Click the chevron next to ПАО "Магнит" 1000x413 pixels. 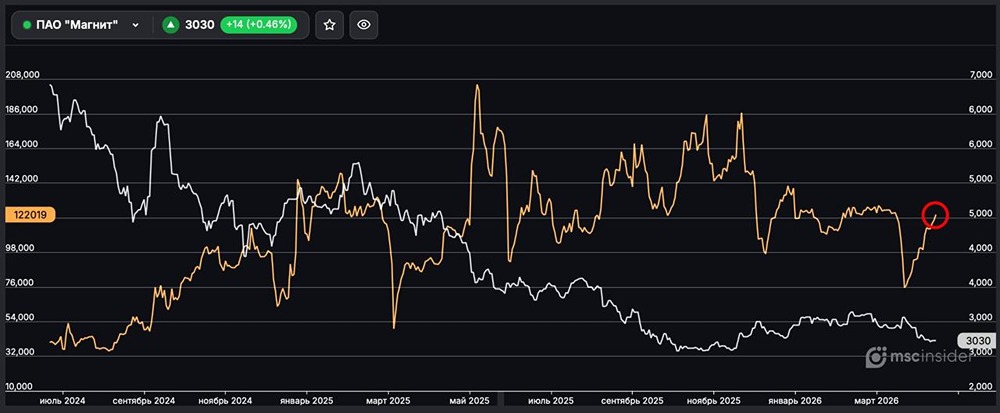(x=135, y=25)
